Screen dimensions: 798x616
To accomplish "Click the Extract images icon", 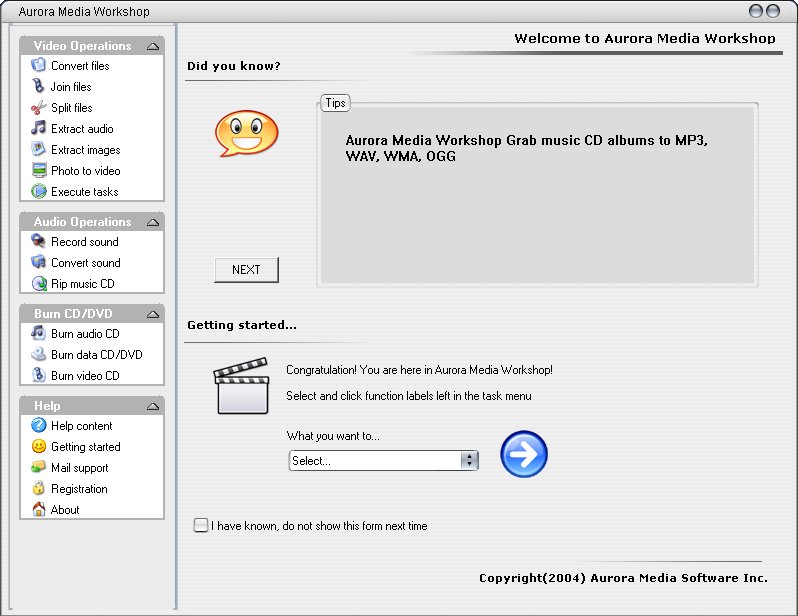I will [38, 149].
